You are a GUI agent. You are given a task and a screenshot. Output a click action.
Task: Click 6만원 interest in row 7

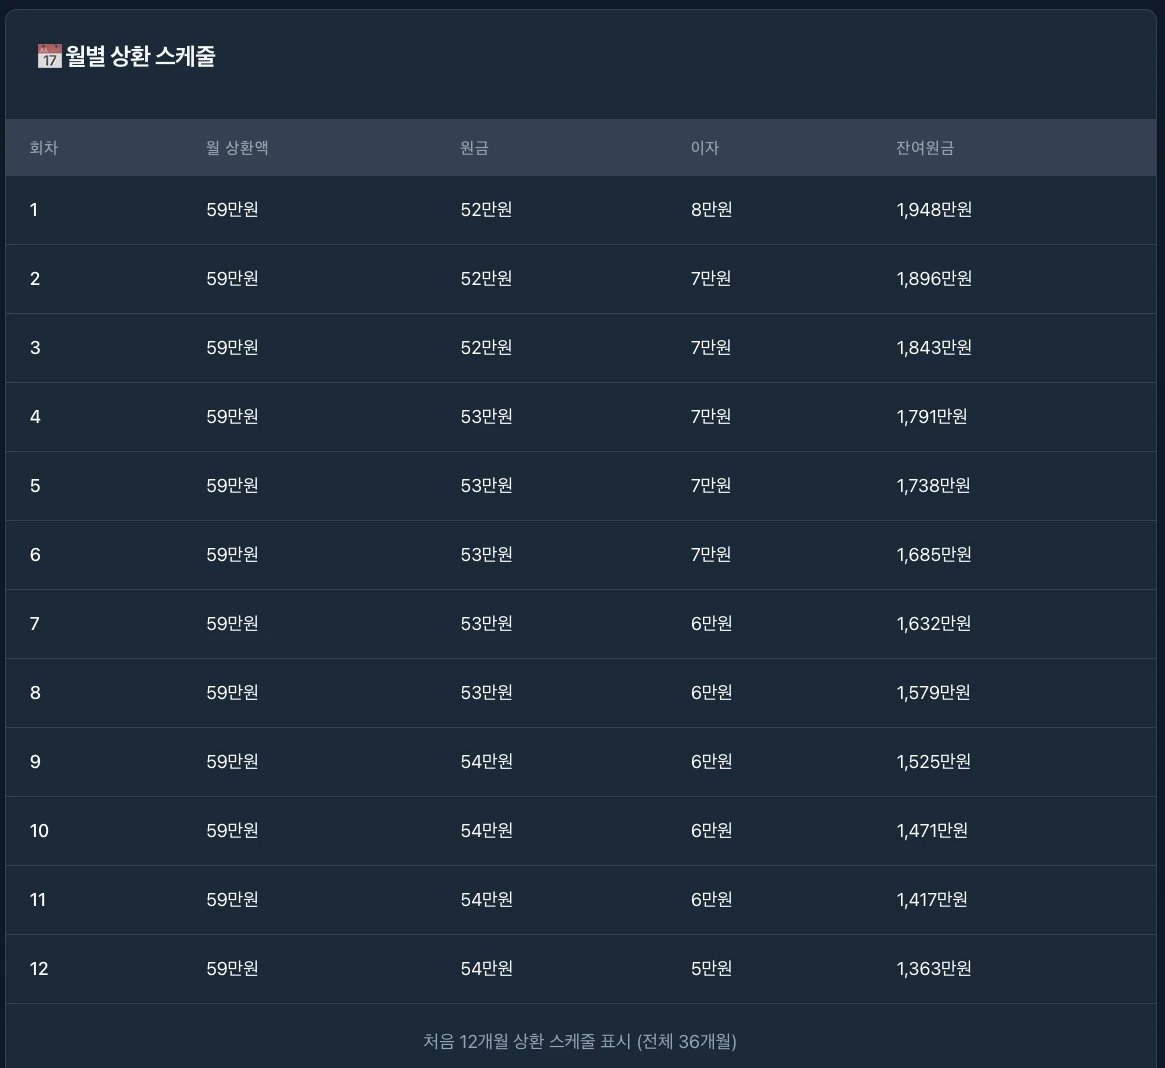click(x=711, y=624)
